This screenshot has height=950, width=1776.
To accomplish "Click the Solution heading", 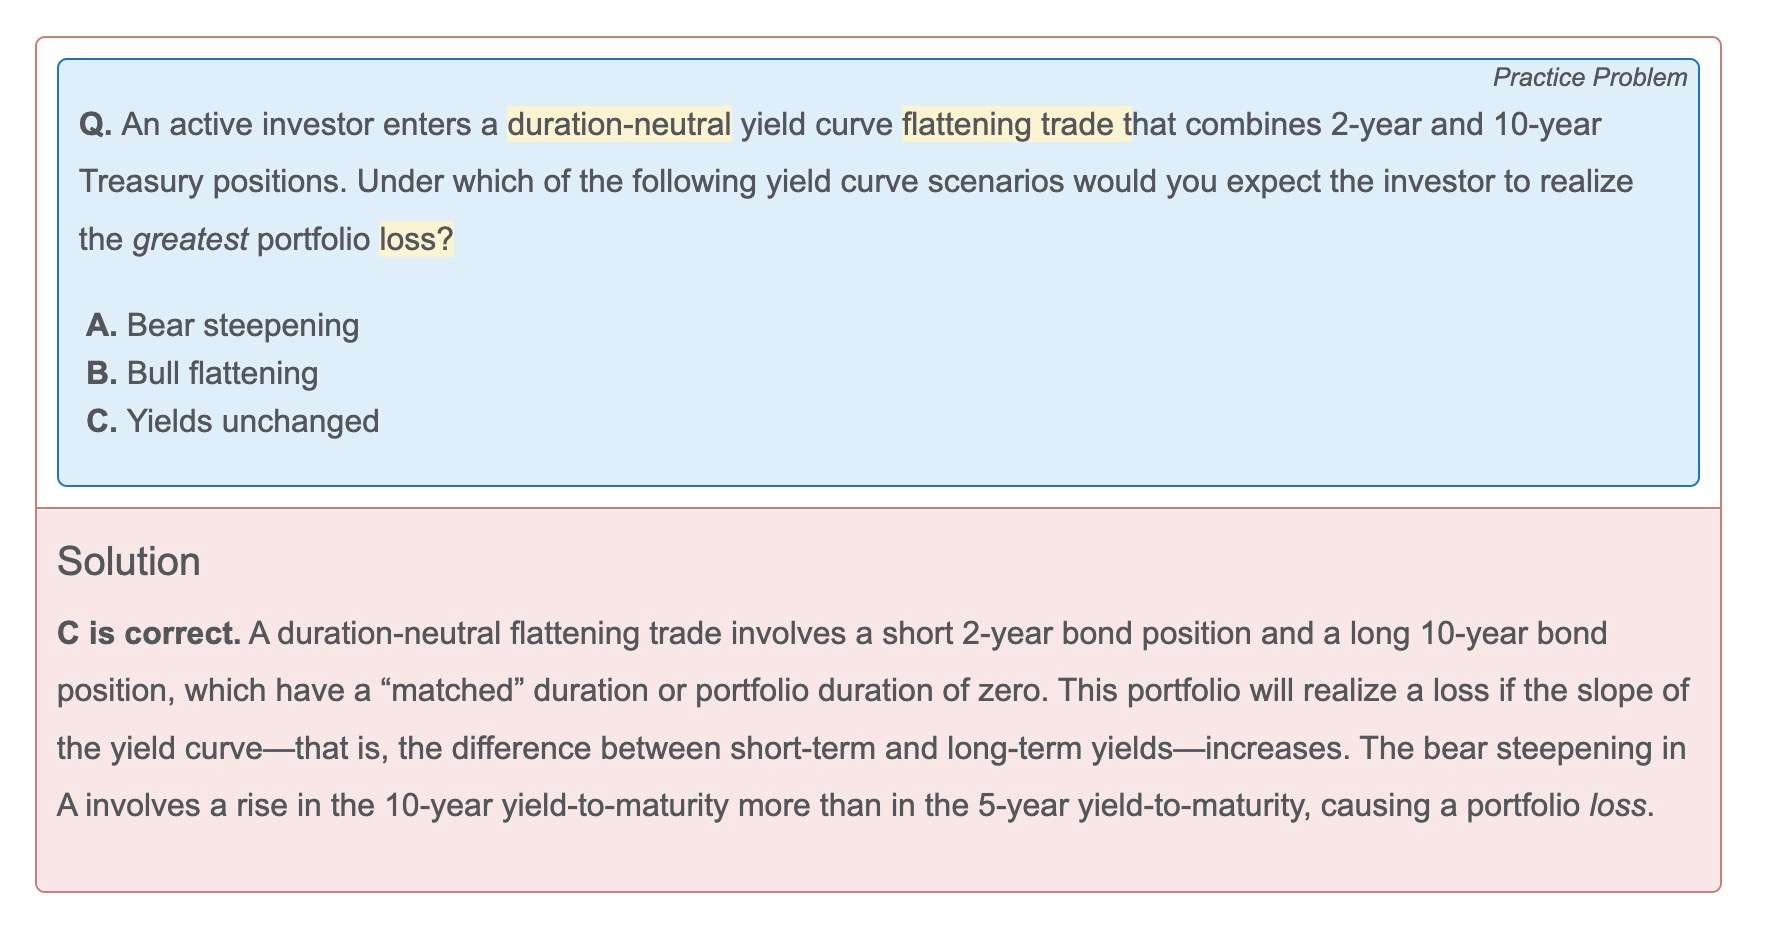I will click(129, 562).
